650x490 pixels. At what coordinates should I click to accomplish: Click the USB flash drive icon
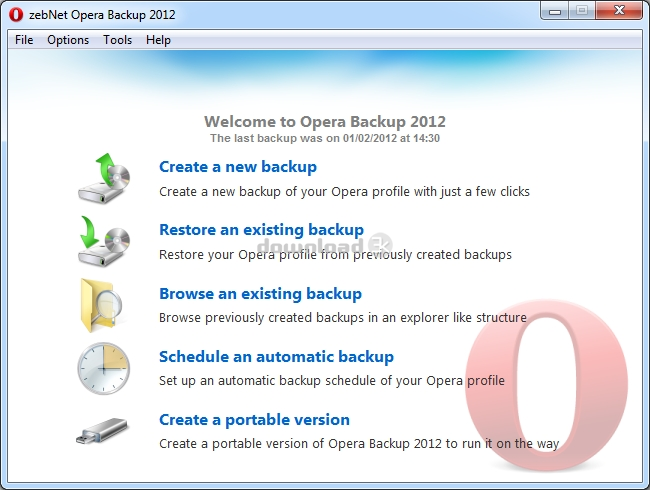coord(102,431)
